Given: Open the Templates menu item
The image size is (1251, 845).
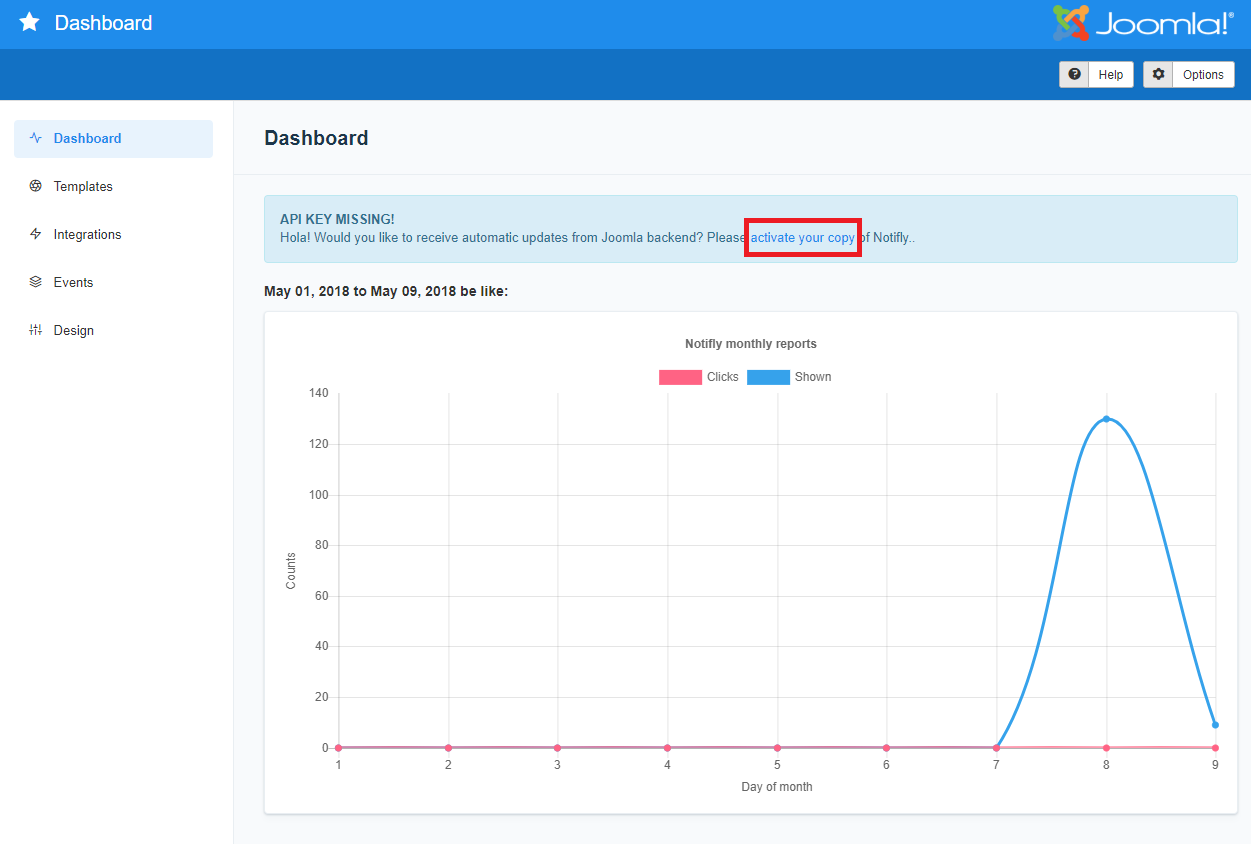Looking at the screenshot, I should click(83, 186).
